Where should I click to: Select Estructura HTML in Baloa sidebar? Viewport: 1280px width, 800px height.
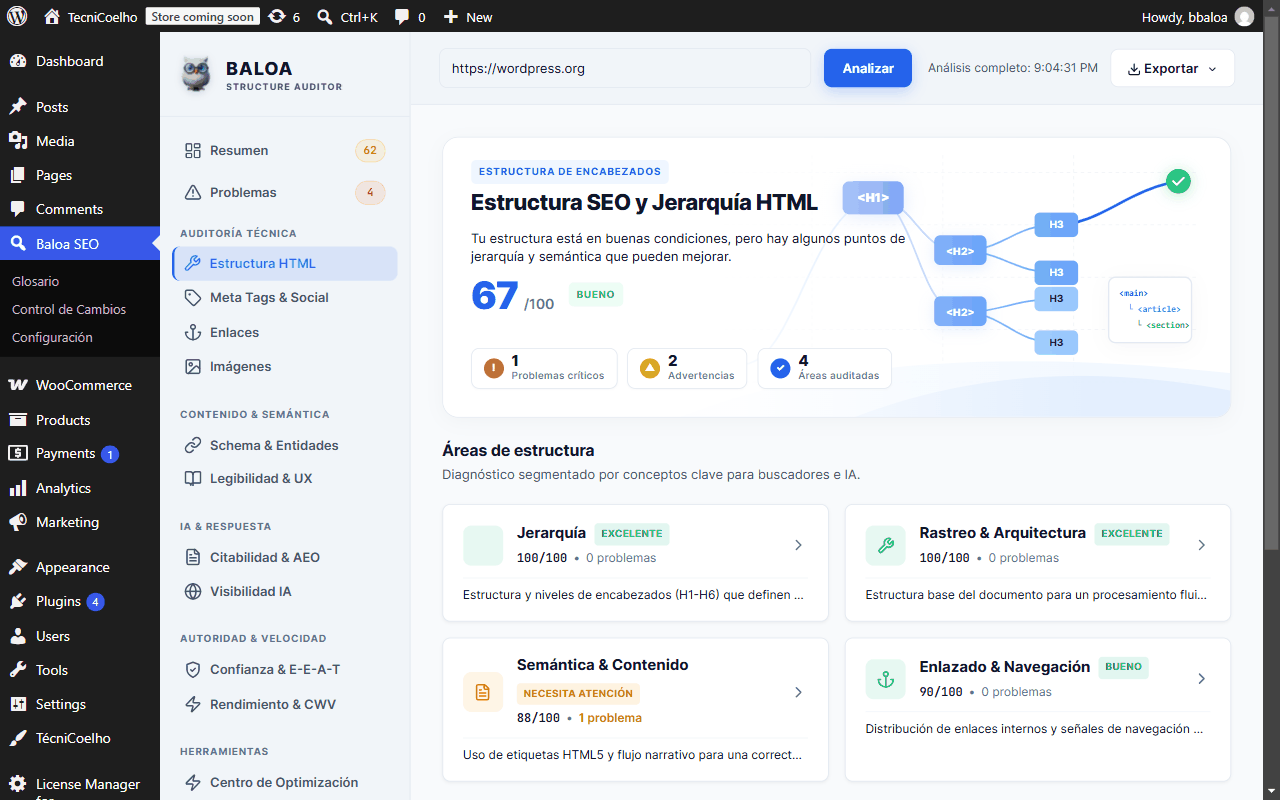point(285,263)
